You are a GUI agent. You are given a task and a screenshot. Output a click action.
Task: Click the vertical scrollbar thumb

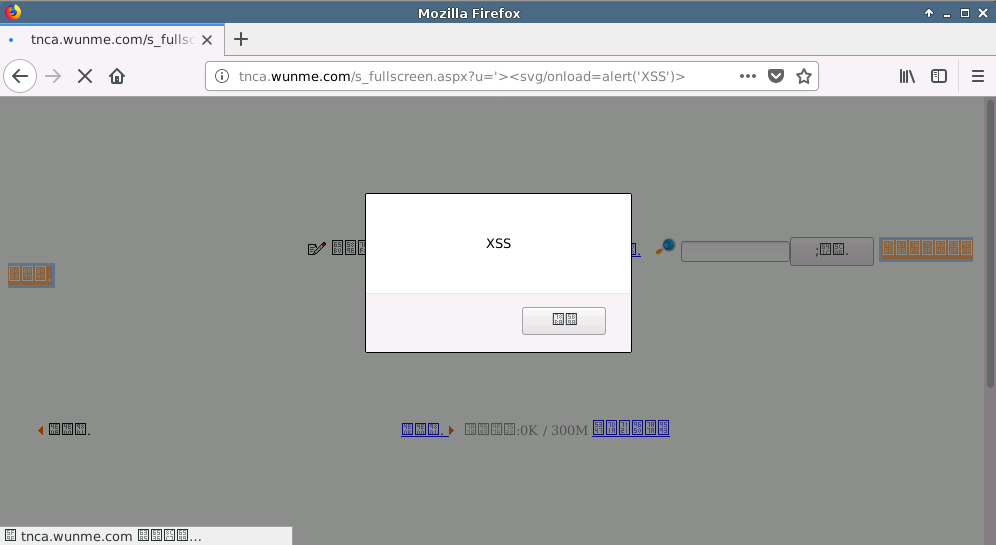(x=990, y=243)
